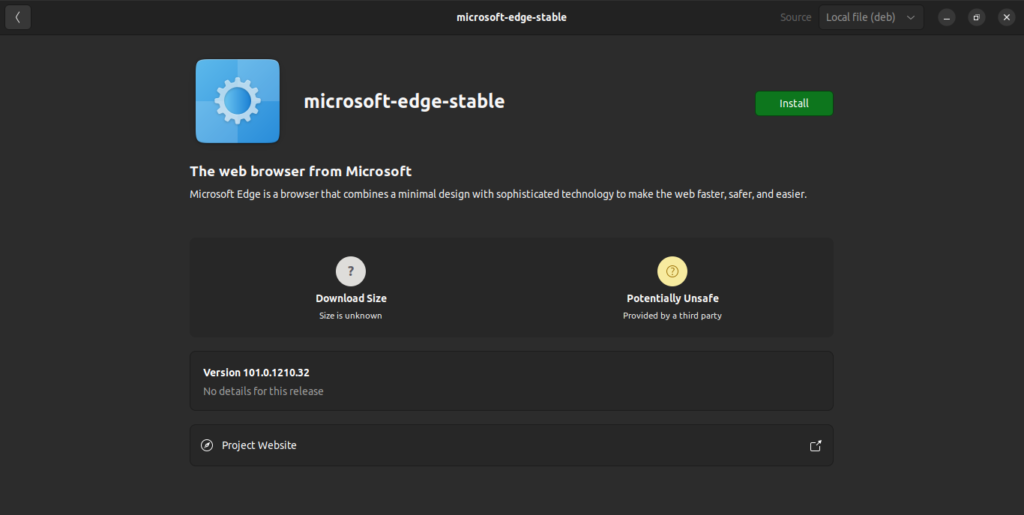This screenshot has height=515, width=1024.
Task: Minimize the software window
Action: [947, 18]
